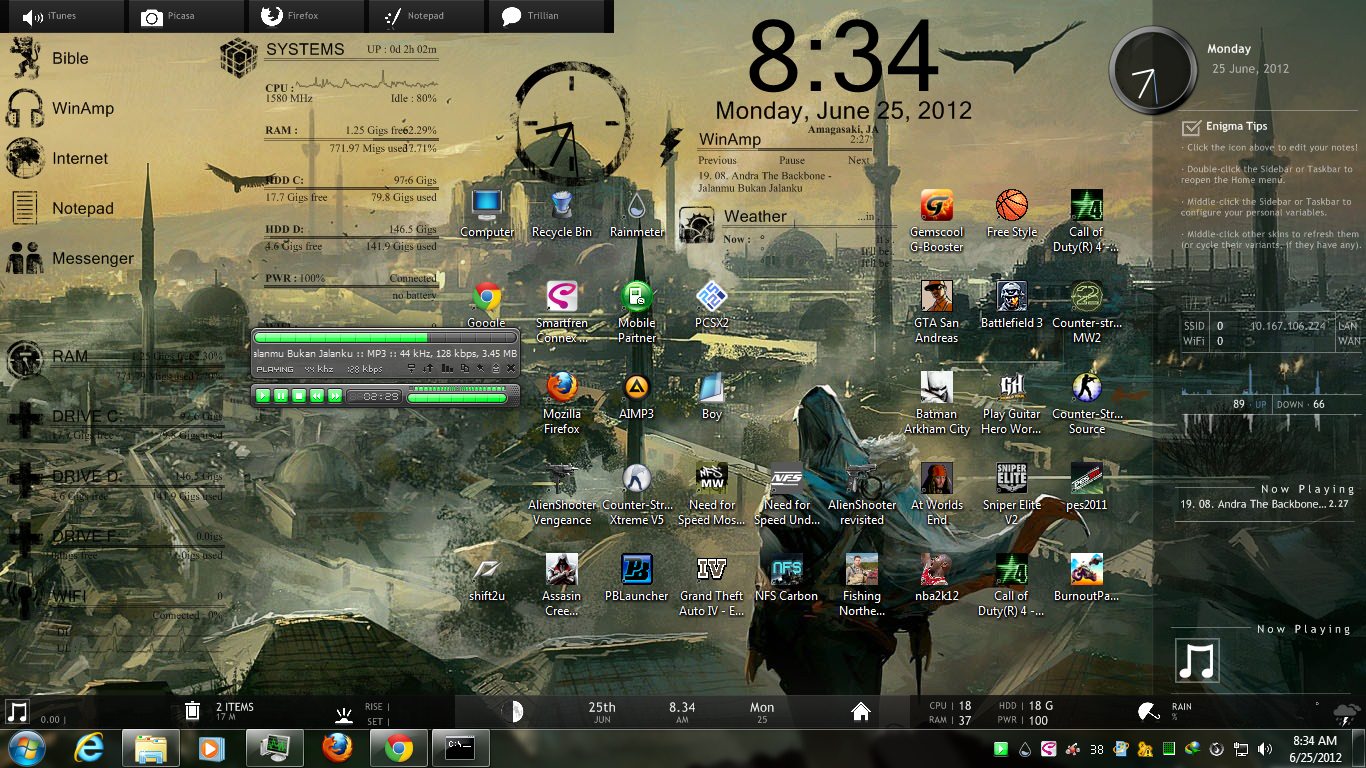Click the trash 2 ITEMS widget
Screen dimensions: 1366x768
point(220,711)
